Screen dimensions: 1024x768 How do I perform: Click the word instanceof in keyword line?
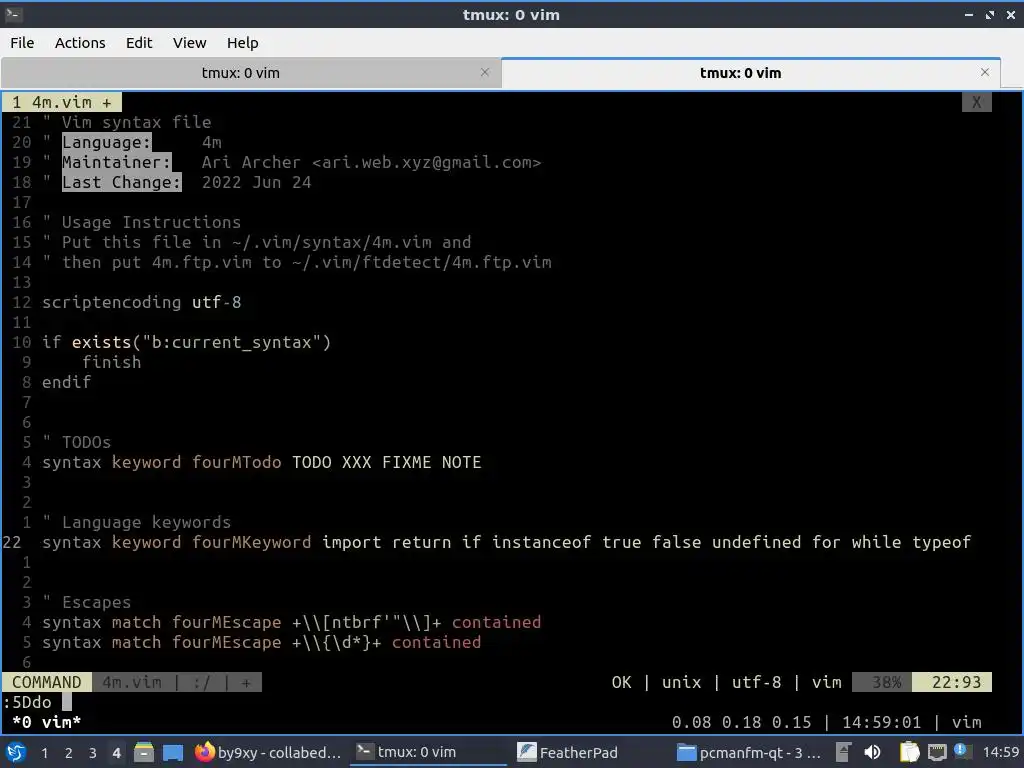point(541,542)
